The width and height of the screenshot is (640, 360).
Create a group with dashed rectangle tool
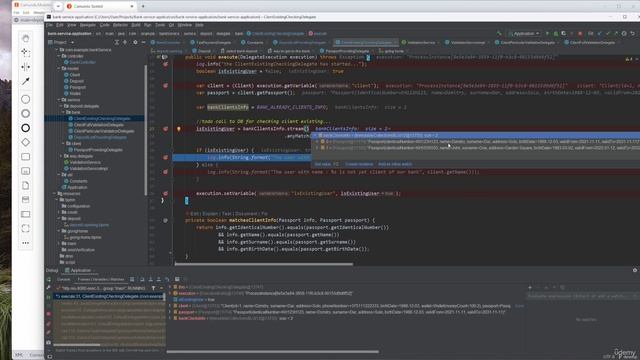click(x=26, y=229)
